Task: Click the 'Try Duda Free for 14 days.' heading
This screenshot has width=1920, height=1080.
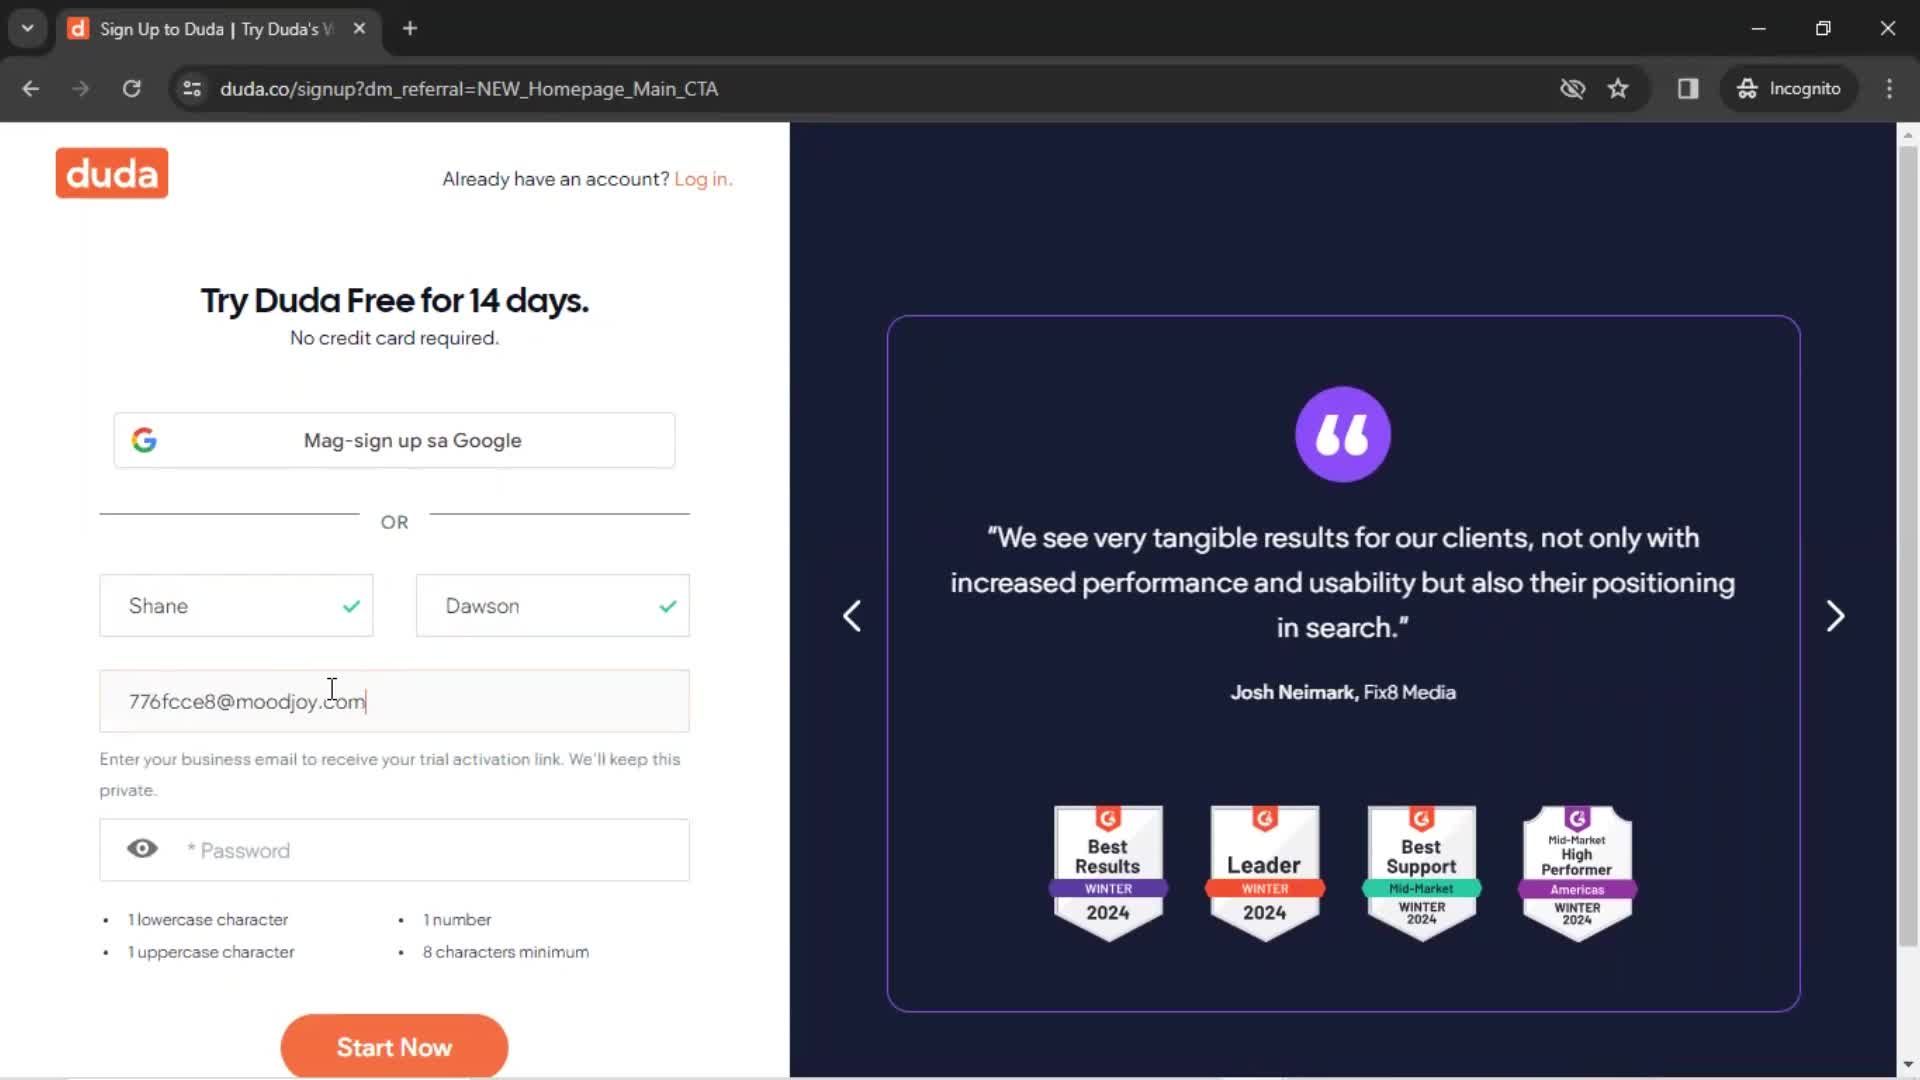Action: click(x=394, y=300)
